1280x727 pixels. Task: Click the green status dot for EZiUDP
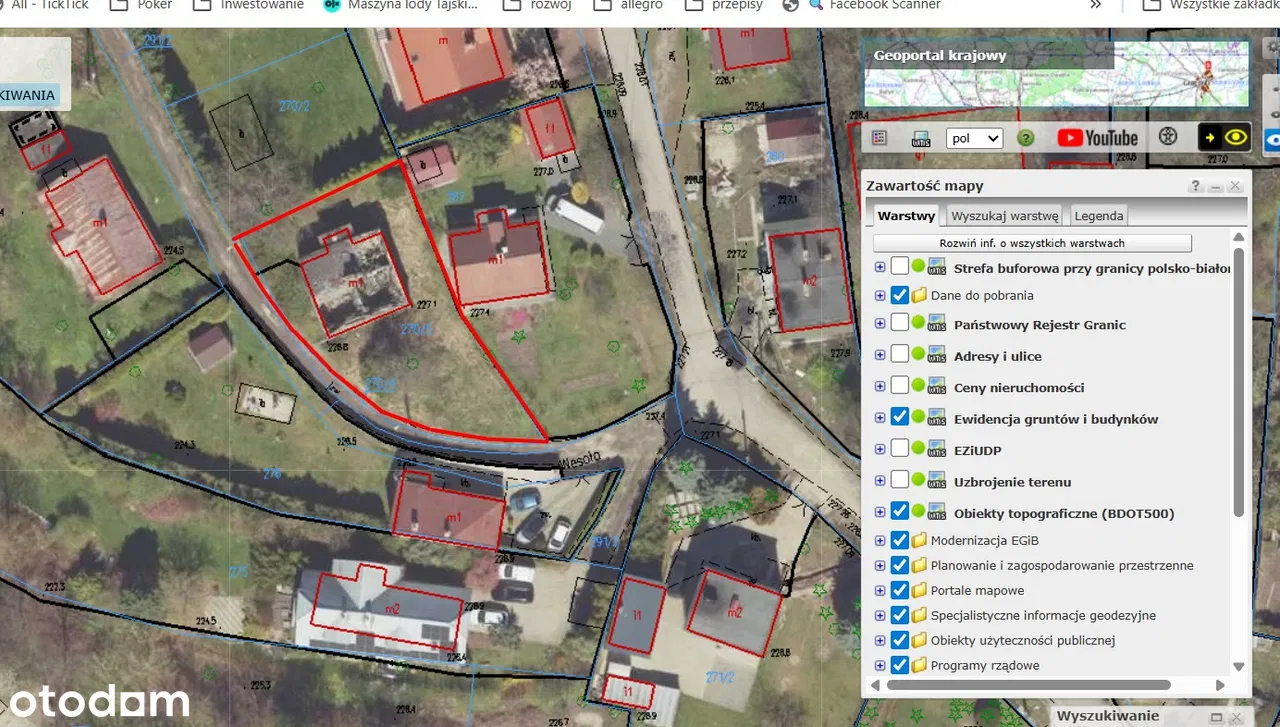click(x=918, y=449)
